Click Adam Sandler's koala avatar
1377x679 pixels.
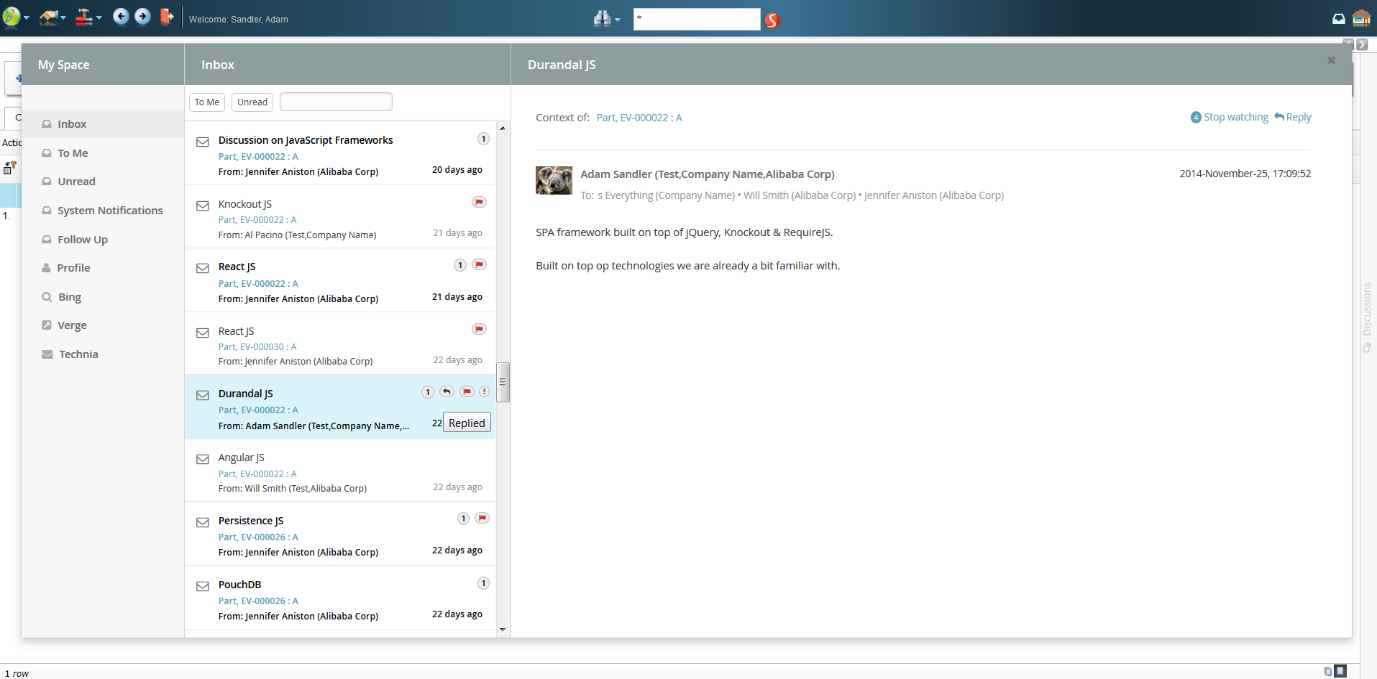[554, 180]
